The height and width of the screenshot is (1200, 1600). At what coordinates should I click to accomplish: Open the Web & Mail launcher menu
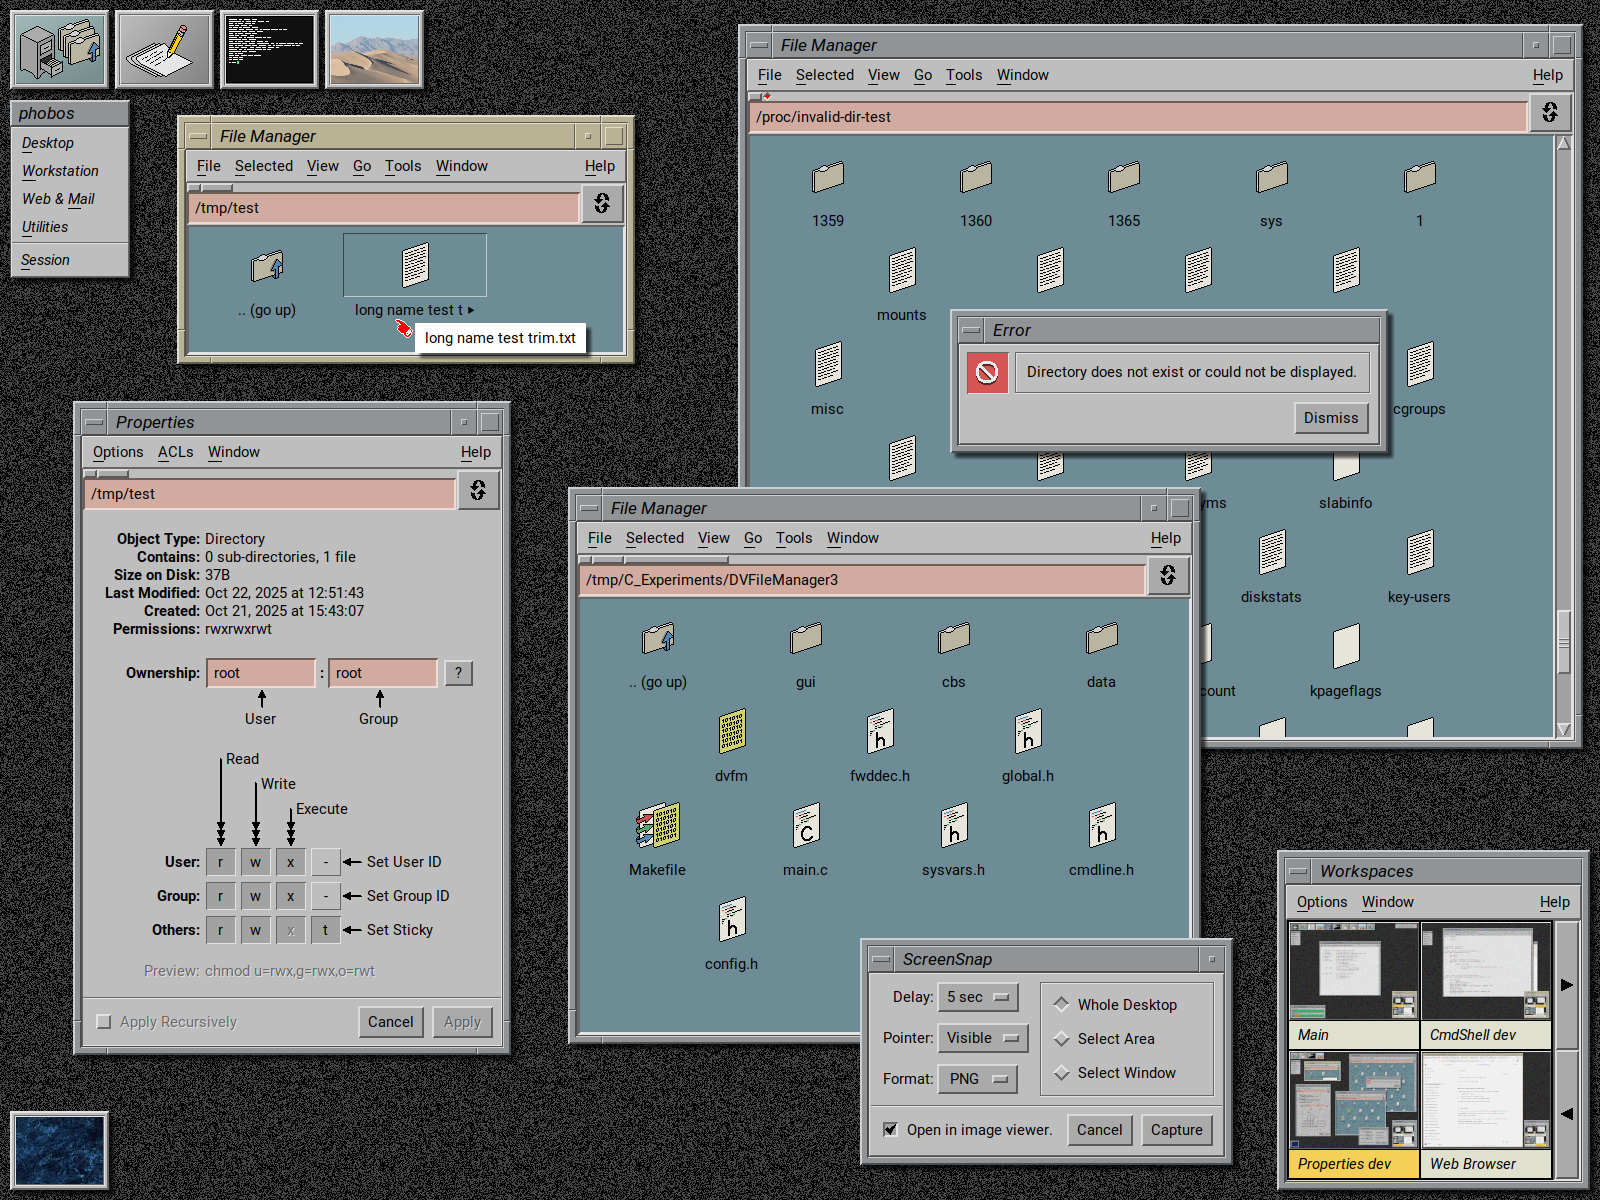click(x=70, y=199)
